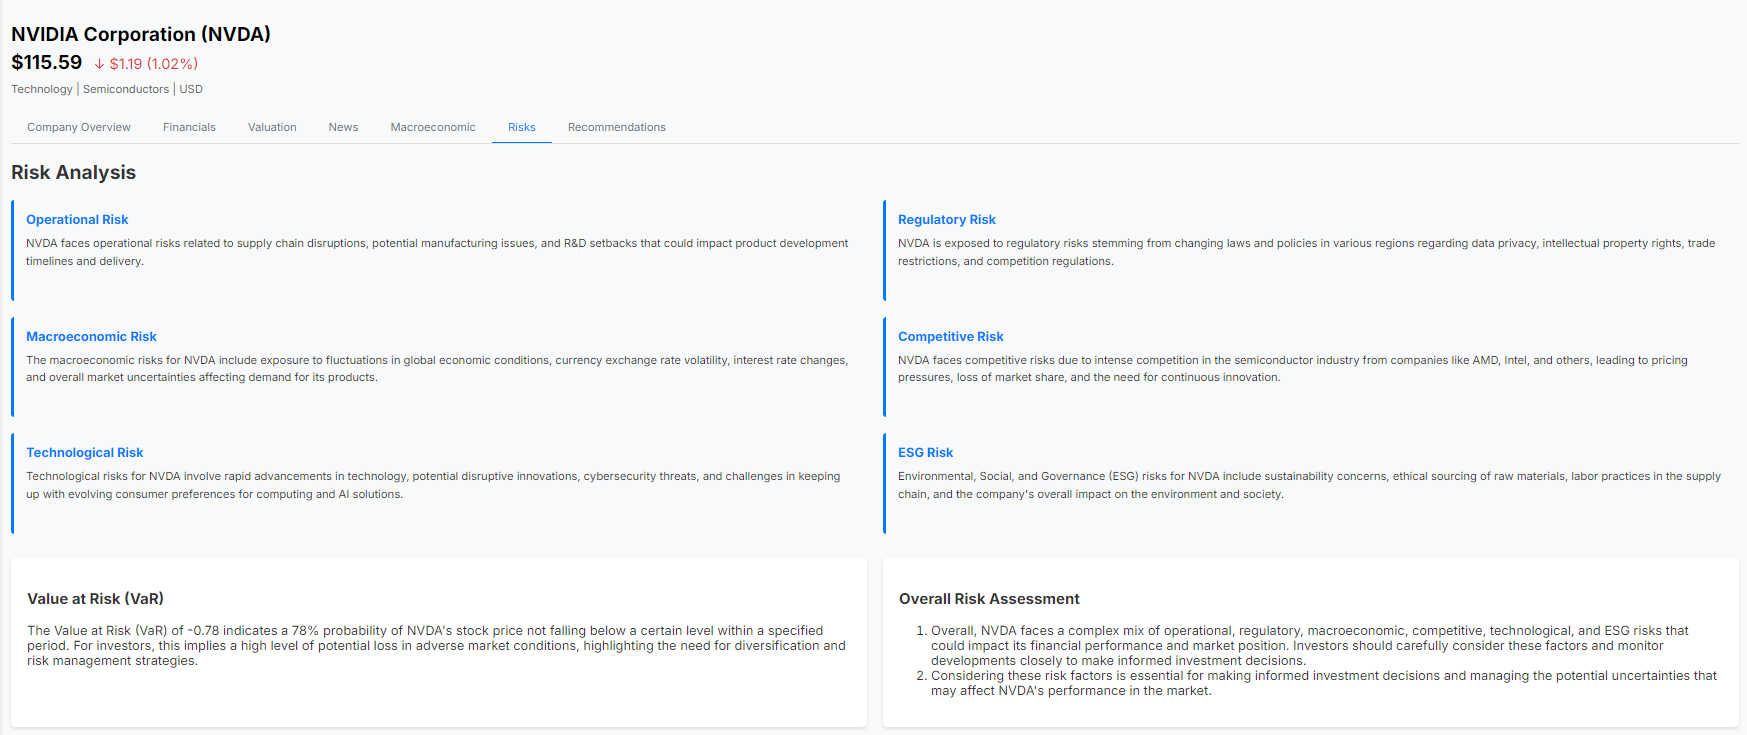Image resolution: width=1747 pixels, height=735 pixels.
Task: Click the NVIDIA Corporation (NVDA) title
Action: (x=141, y=34)
